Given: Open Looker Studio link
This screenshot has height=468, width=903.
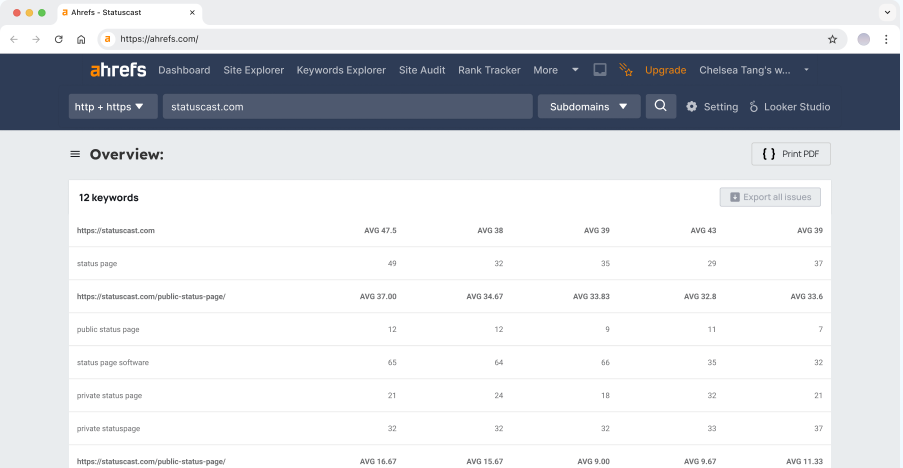Looking at the screenshot, I should [x=797, y=106].
